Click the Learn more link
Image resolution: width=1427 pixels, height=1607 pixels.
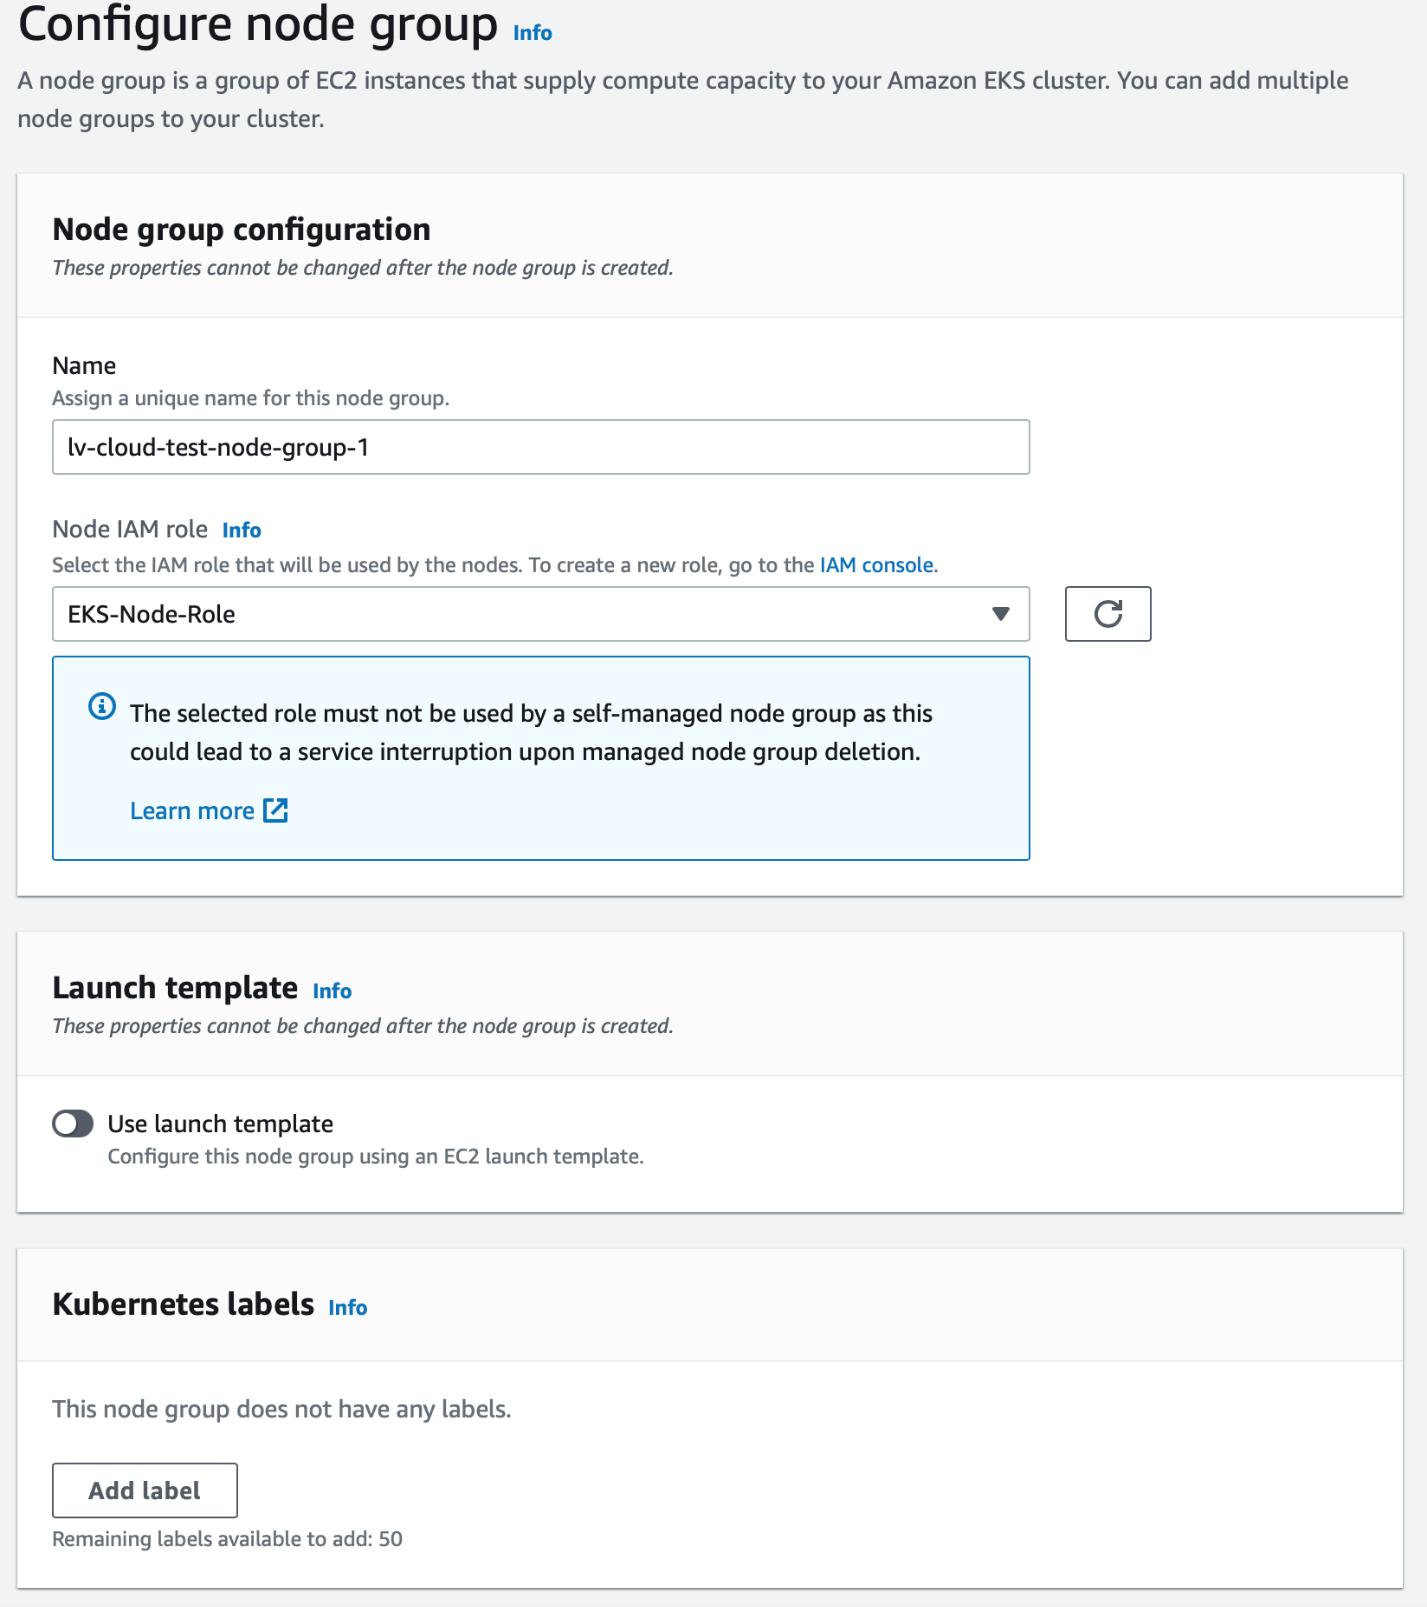[x=192, y=811]
